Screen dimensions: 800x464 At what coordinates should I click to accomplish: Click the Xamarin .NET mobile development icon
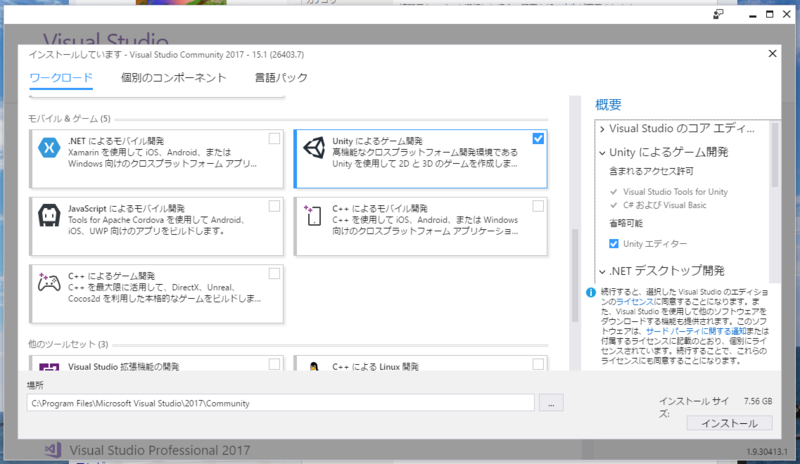tap(49, 148)
